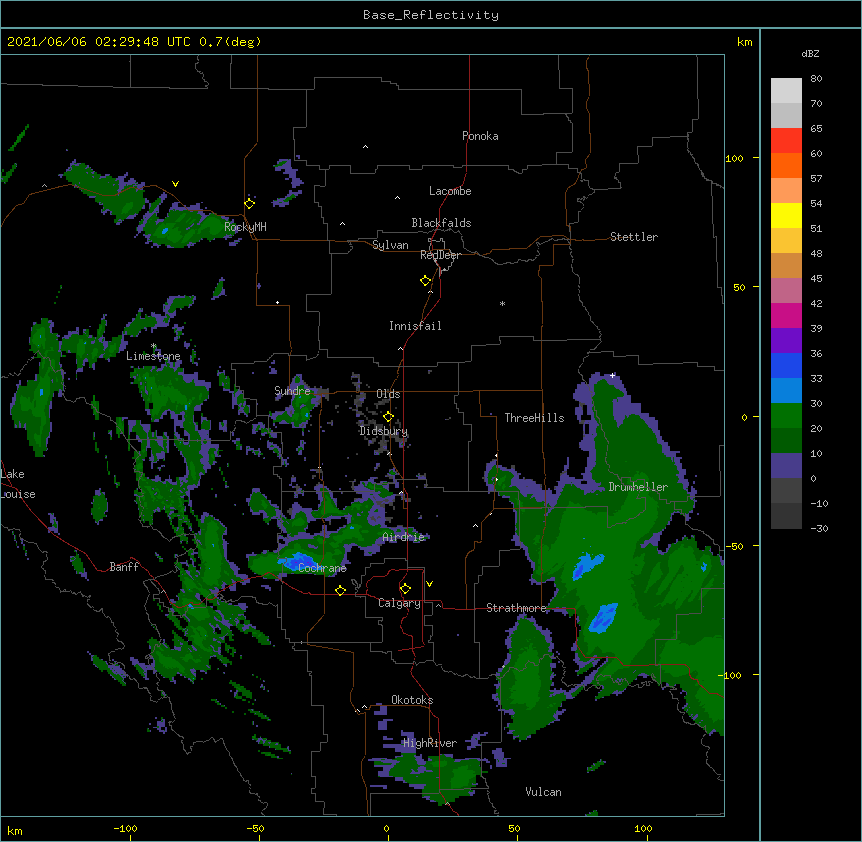Pick the orange 60 dBZ legend swatch
This screenshot has height=842, width=862.
(x=786, y=165)
